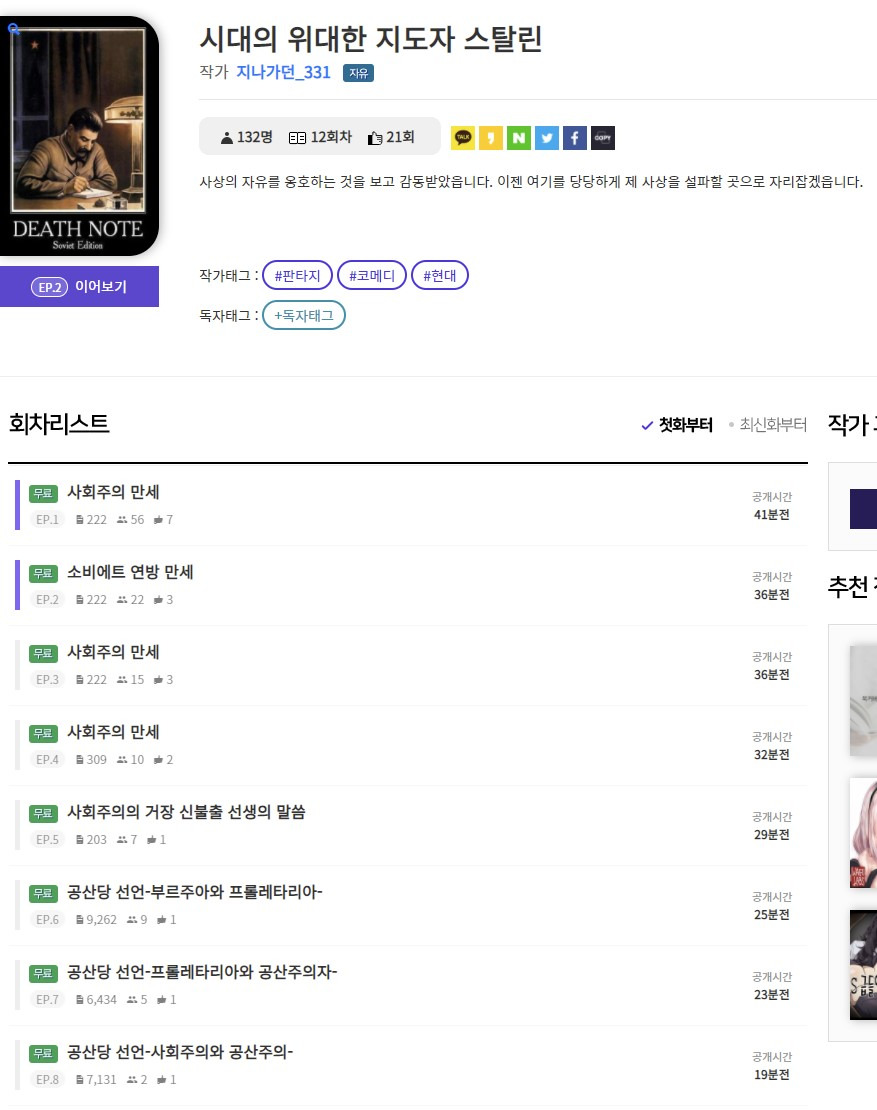Select the #판타지 tag
Image resolution: width=877 pixels, height=1110 pixels.
pos(297,275)
